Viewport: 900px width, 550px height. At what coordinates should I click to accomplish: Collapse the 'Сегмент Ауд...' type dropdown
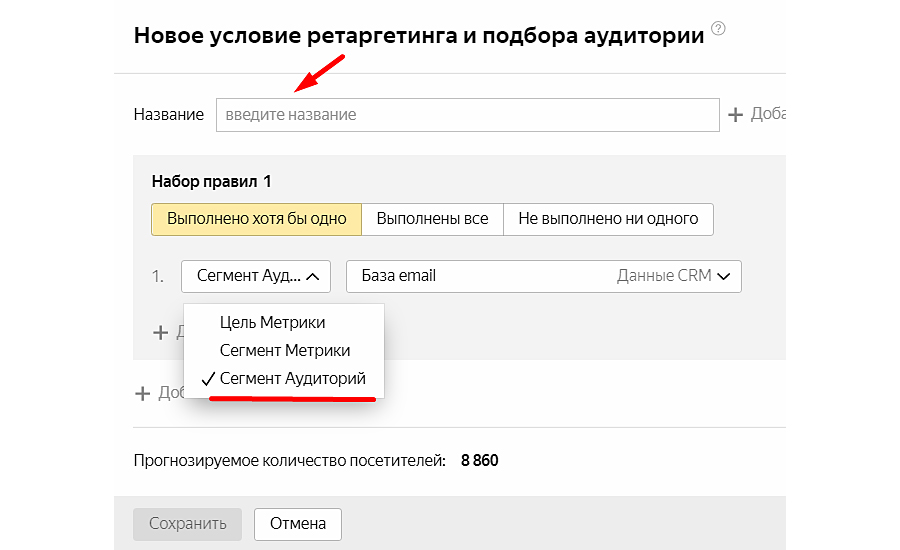click(256, 276)
